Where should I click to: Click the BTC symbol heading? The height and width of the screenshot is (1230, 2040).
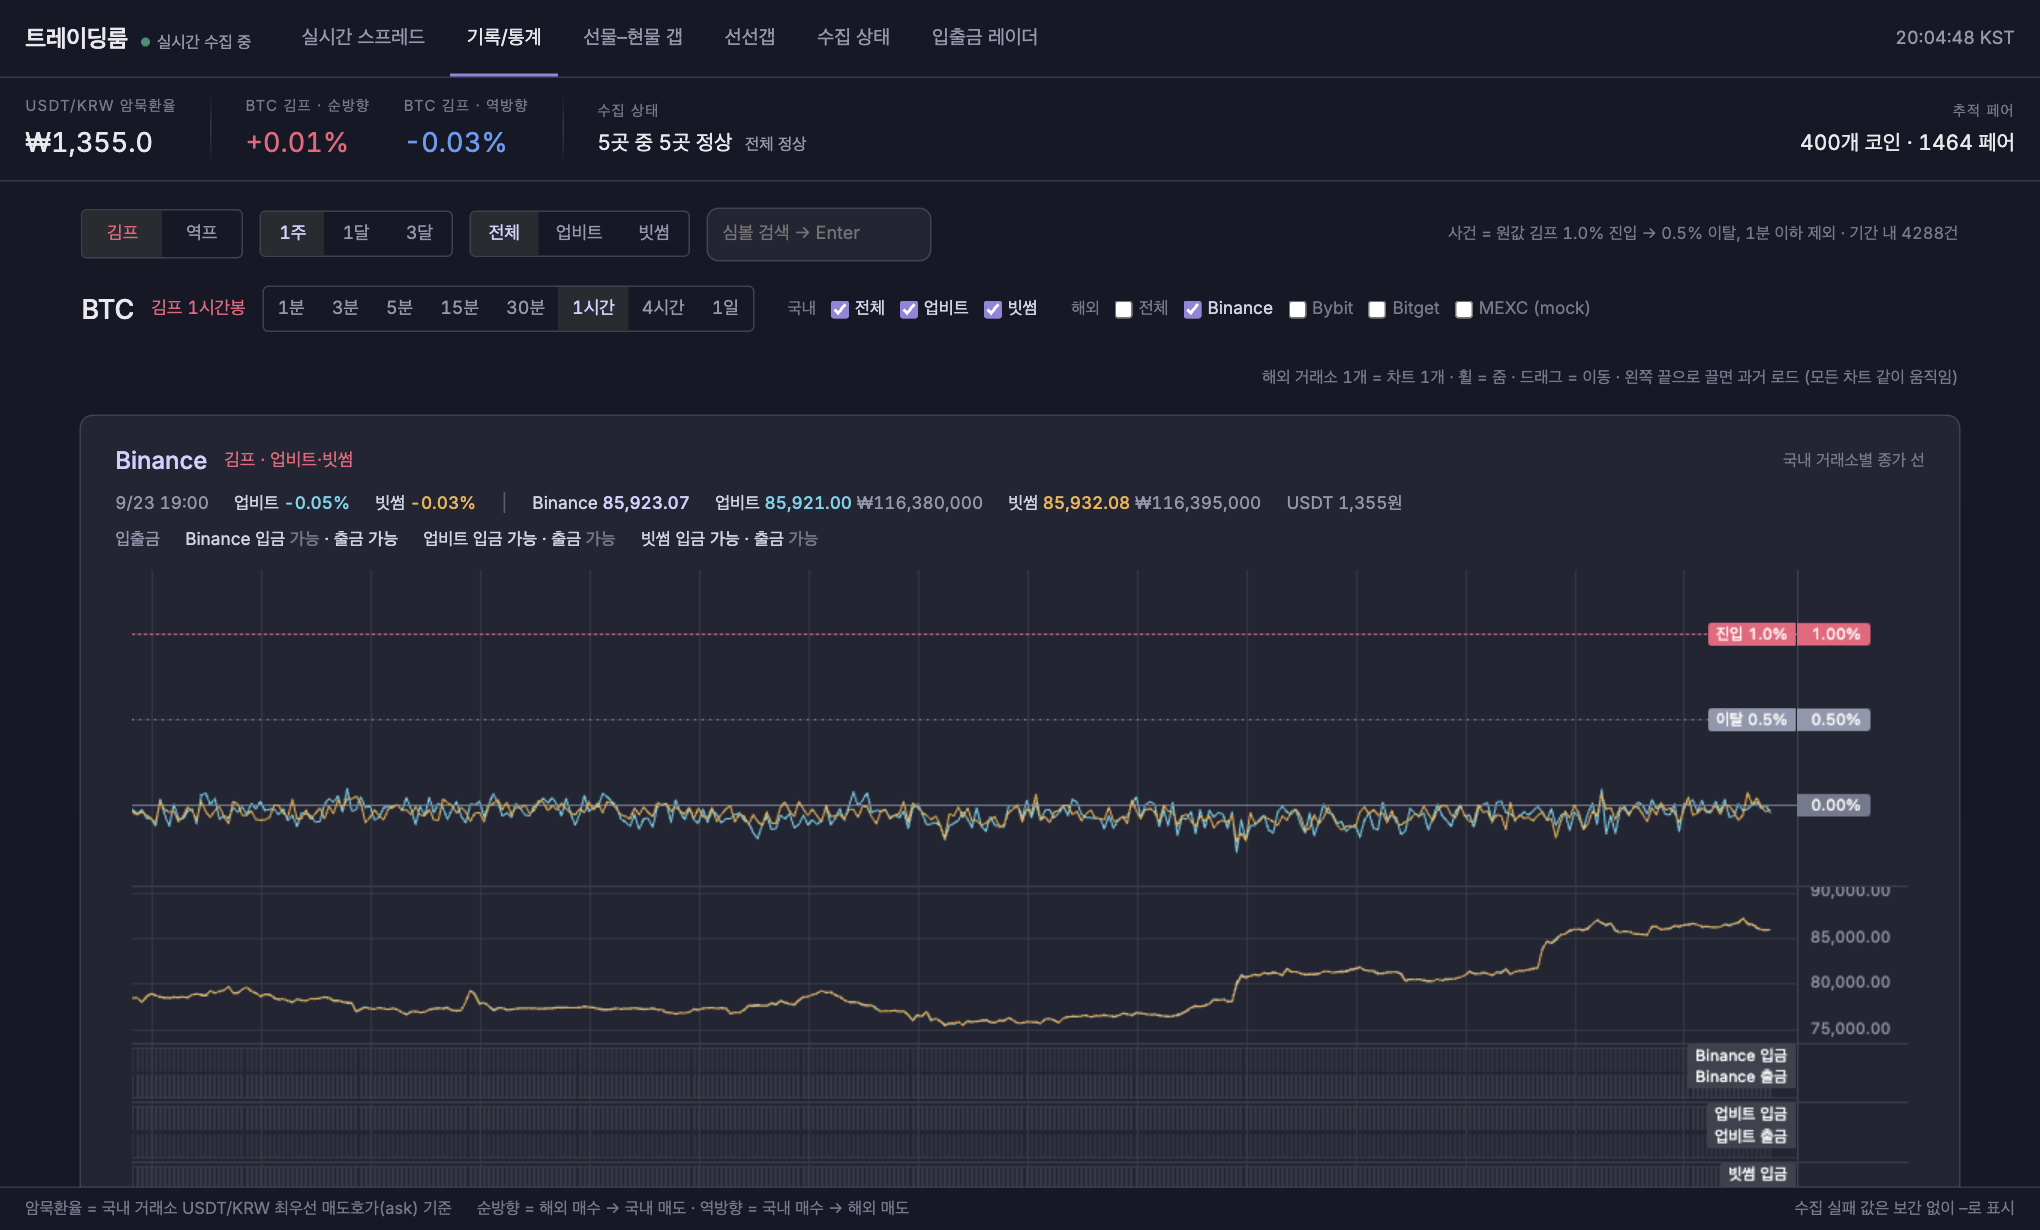click(107, 309)
